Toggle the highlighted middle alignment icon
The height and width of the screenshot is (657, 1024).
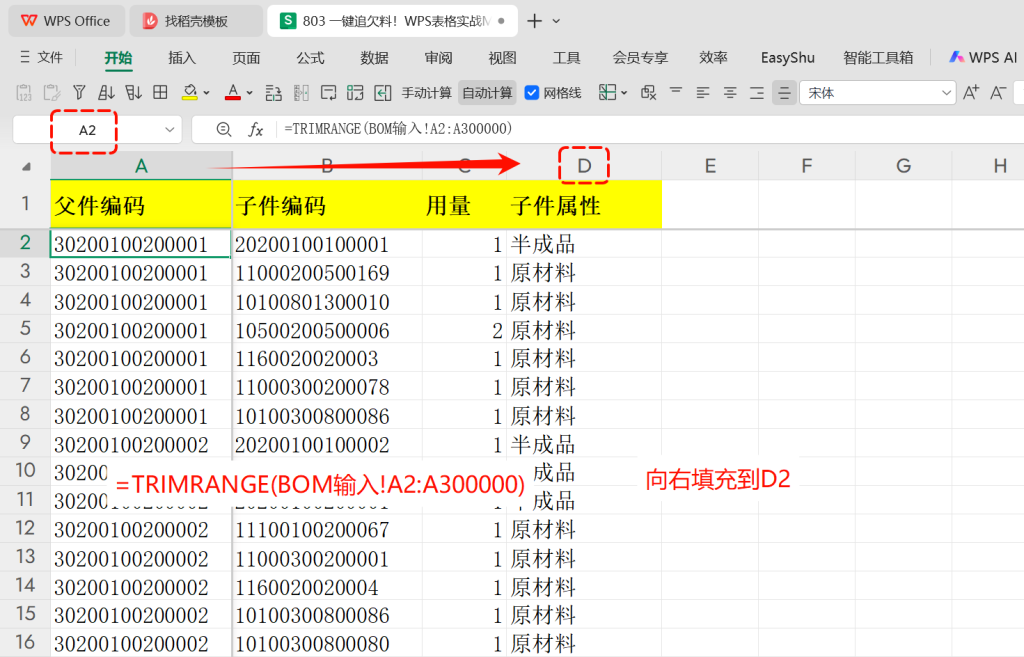click(x=784, y=93)
